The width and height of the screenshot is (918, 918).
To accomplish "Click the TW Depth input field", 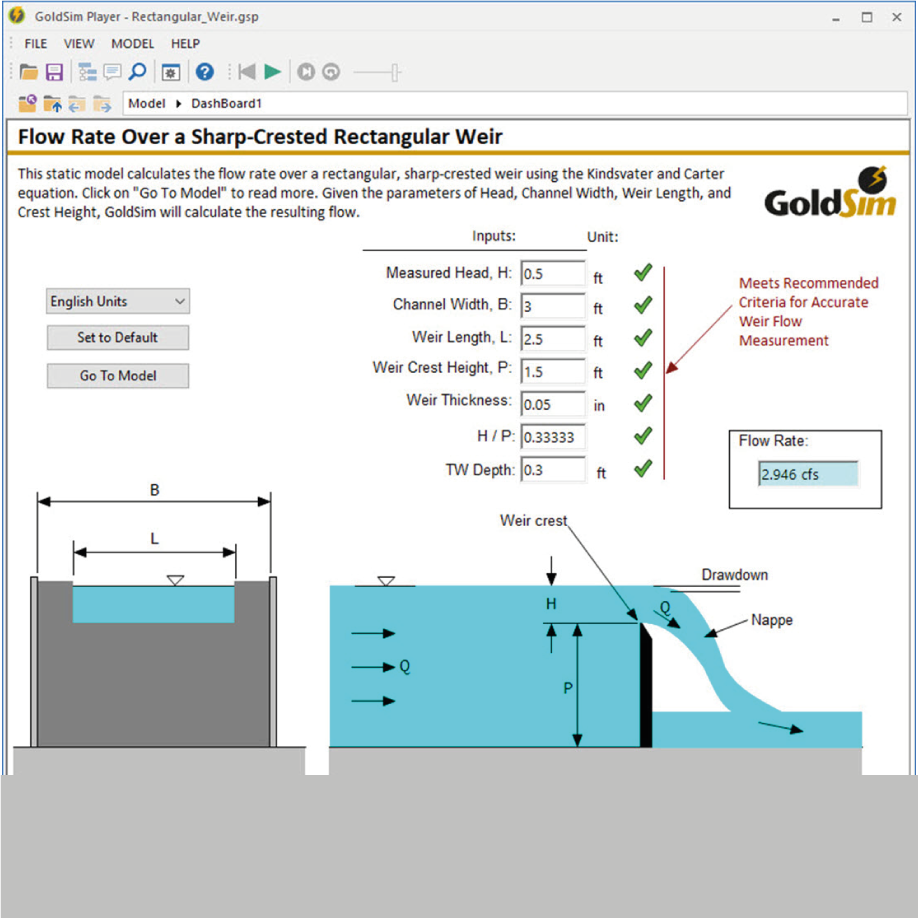I will click(552, 470).
